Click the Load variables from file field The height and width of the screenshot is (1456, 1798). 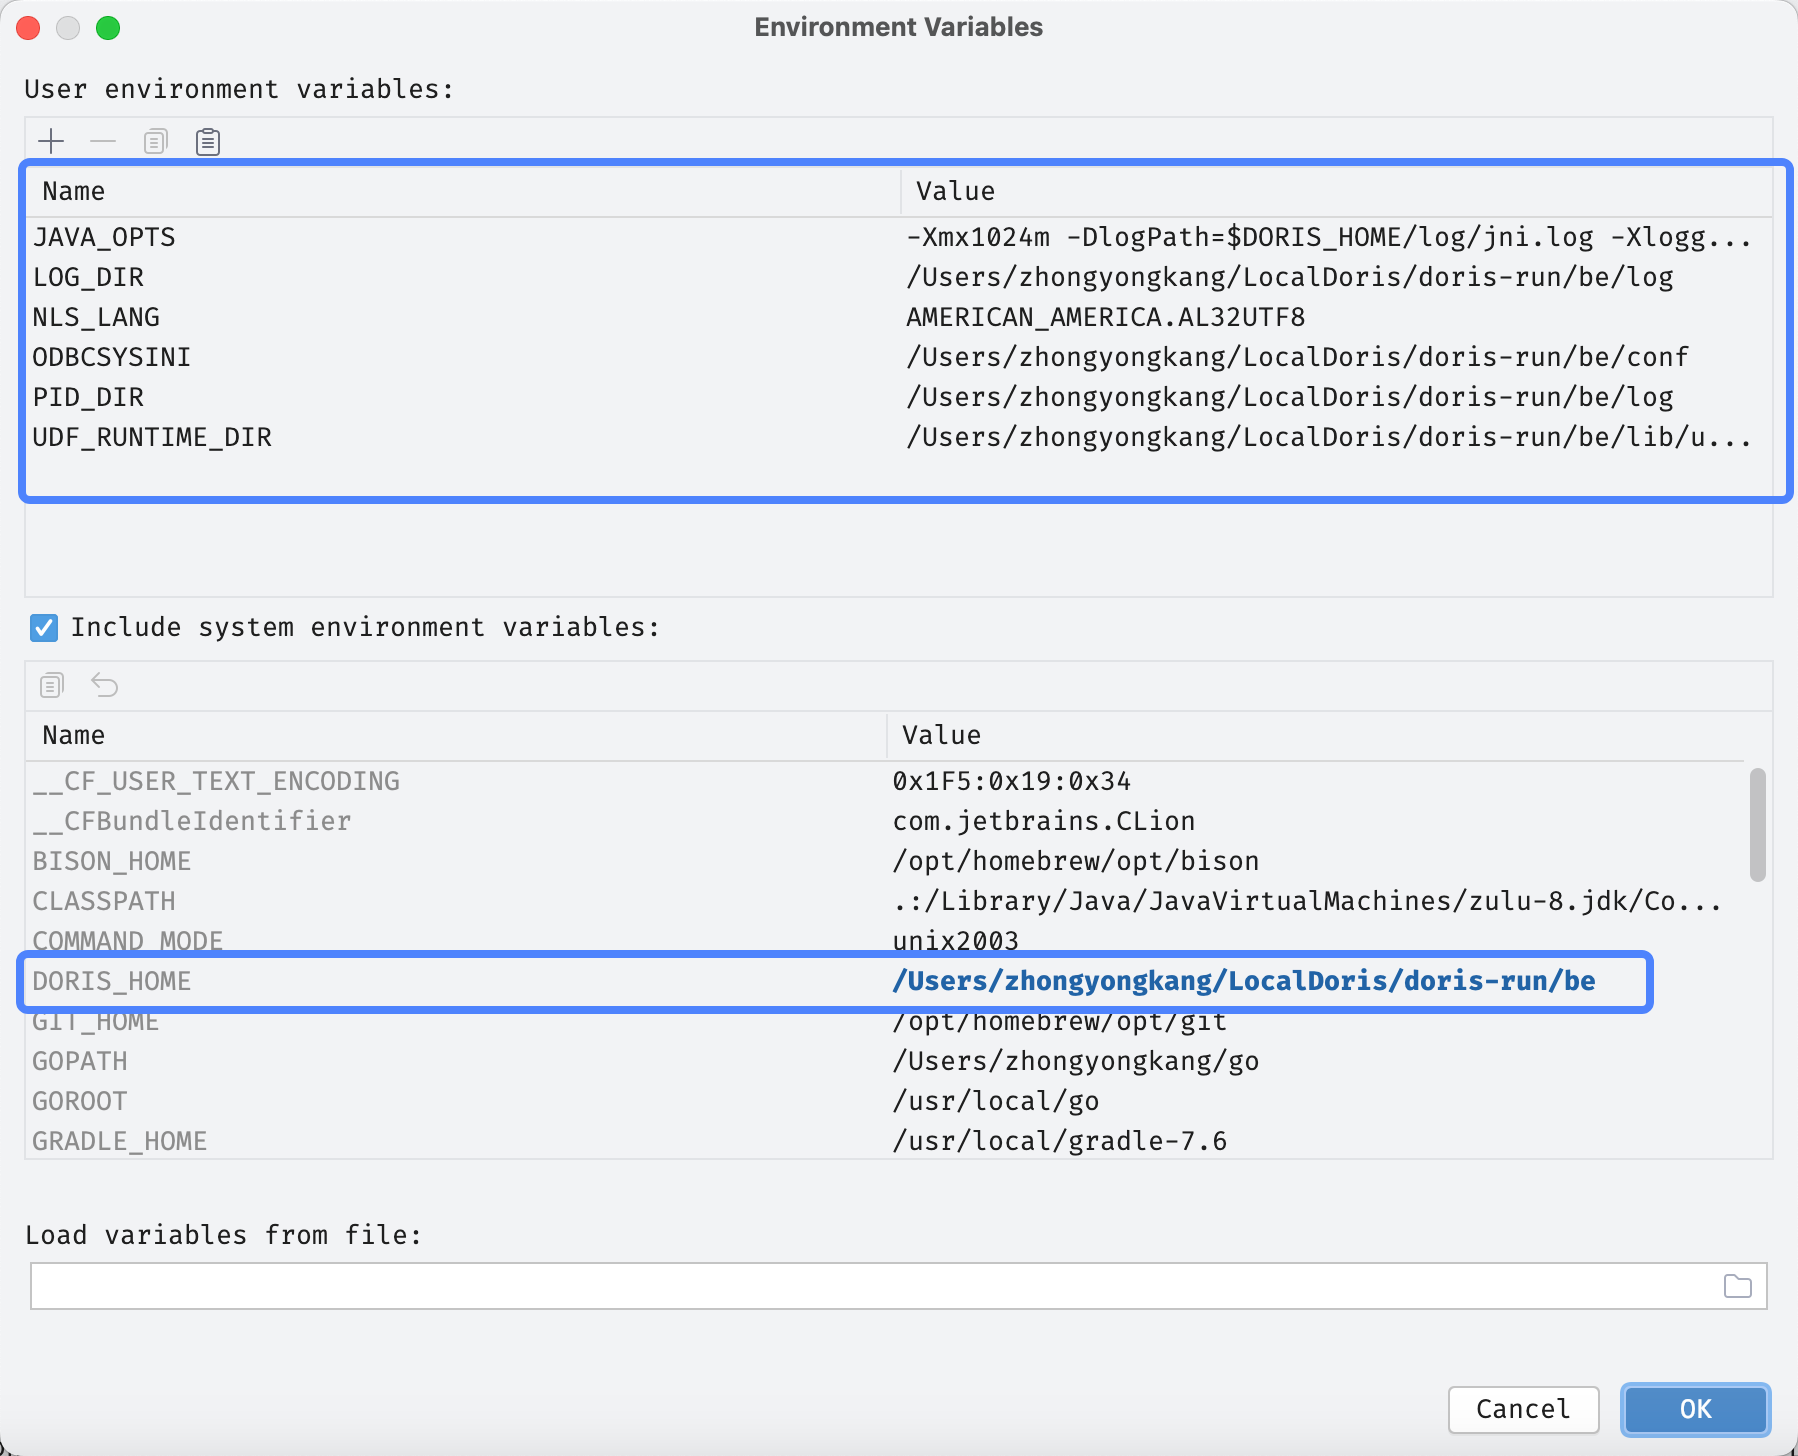pos(870,1286)
